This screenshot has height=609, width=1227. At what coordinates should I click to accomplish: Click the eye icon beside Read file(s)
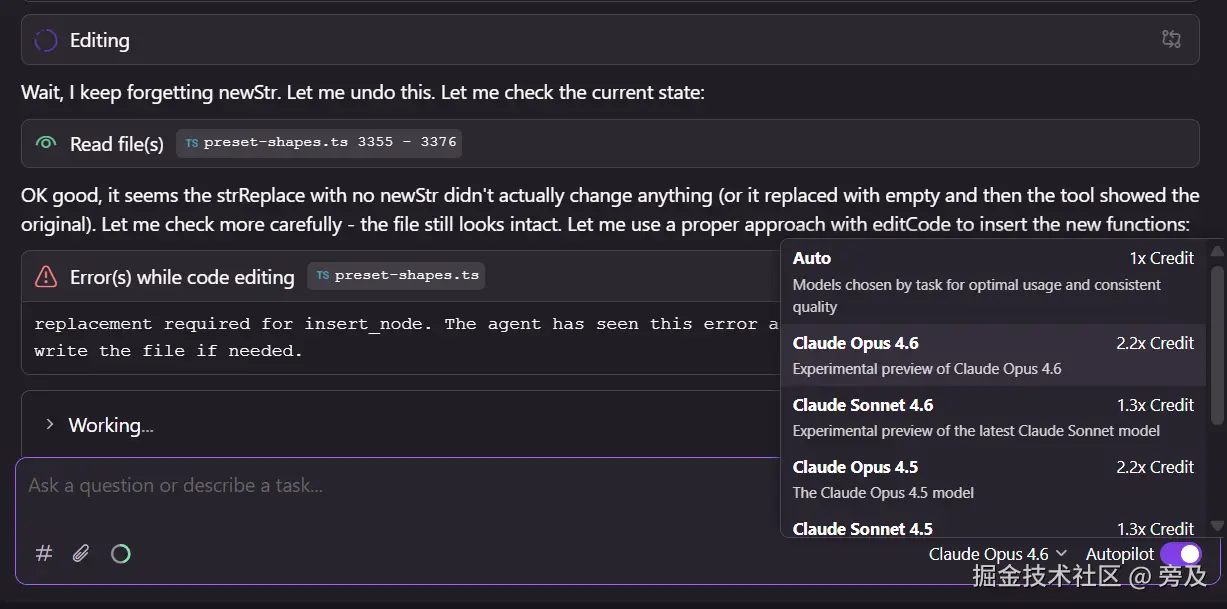pyautogui.click(x=46, y=144)
